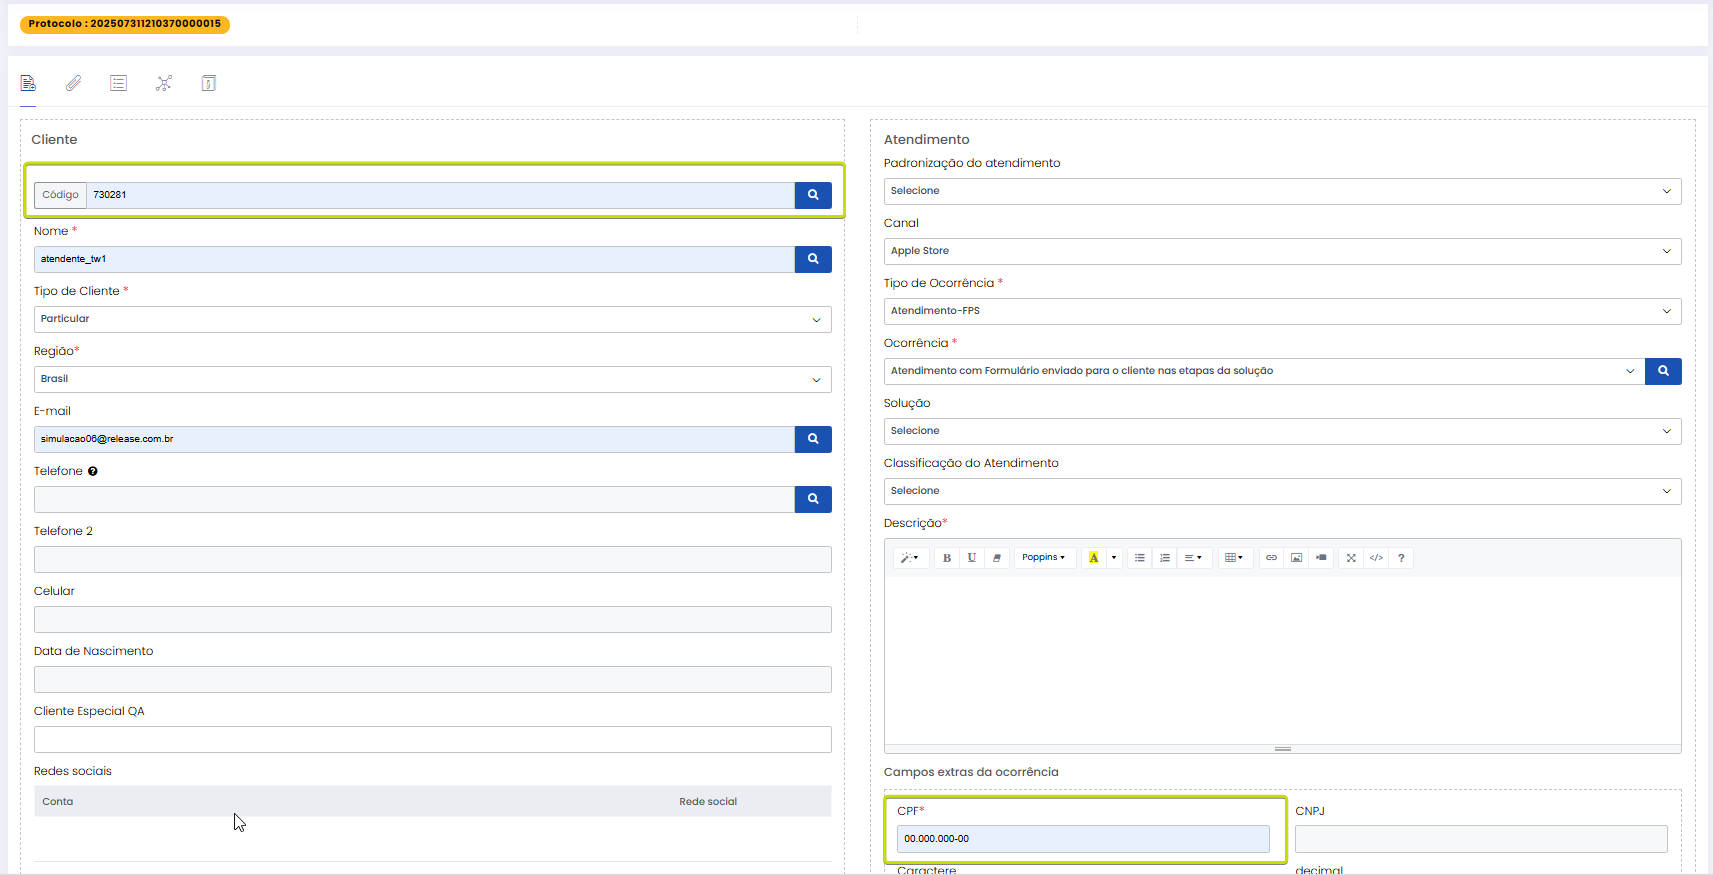1713x875 pixels.
Task: Expand the Solução select dropdown
Action: coord(1282,431)
